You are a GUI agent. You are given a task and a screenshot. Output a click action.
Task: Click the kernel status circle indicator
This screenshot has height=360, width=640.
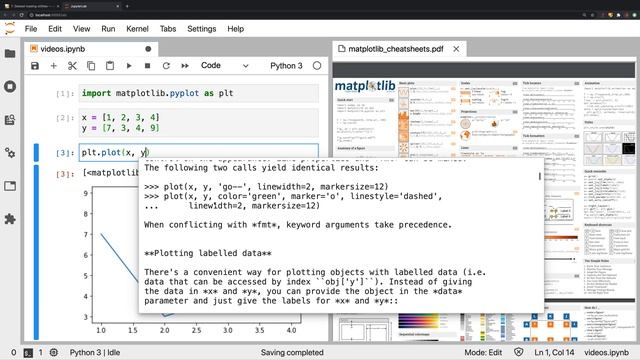pos(317,66)
